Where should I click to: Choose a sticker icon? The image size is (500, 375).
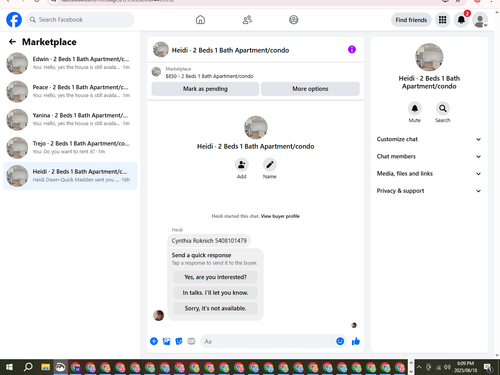click(x=179, y=341)
